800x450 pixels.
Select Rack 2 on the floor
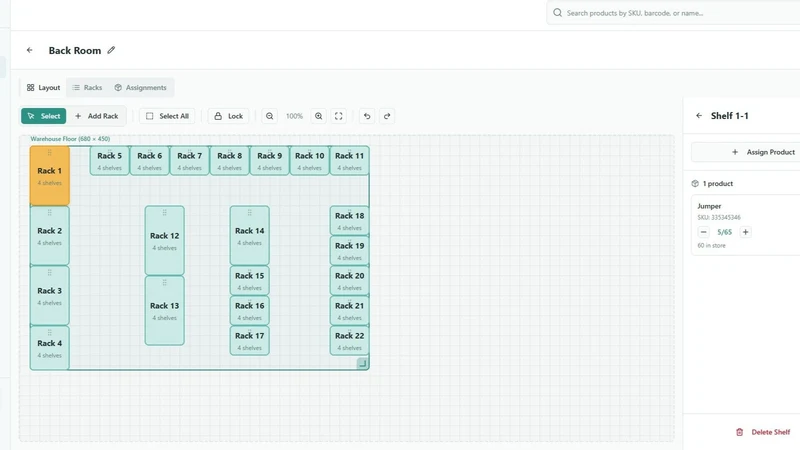pyautogui.click(x=49, y=236)
